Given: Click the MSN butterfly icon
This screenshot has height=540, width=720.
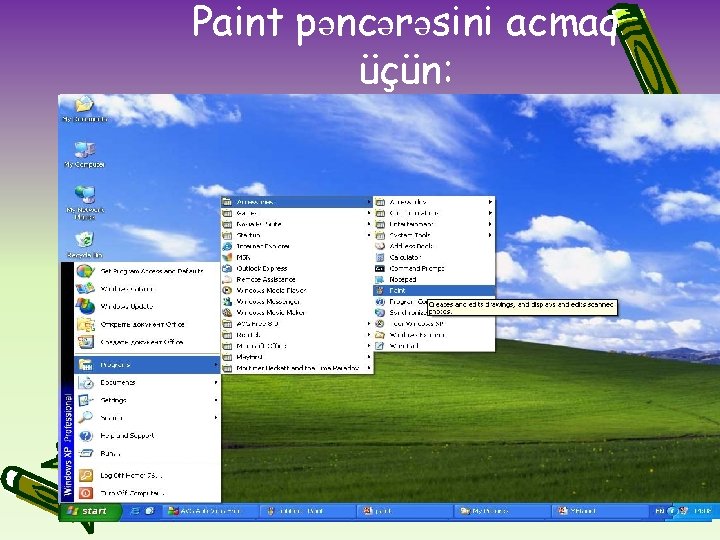Looking at the screenshot, I should click(227, 257).
